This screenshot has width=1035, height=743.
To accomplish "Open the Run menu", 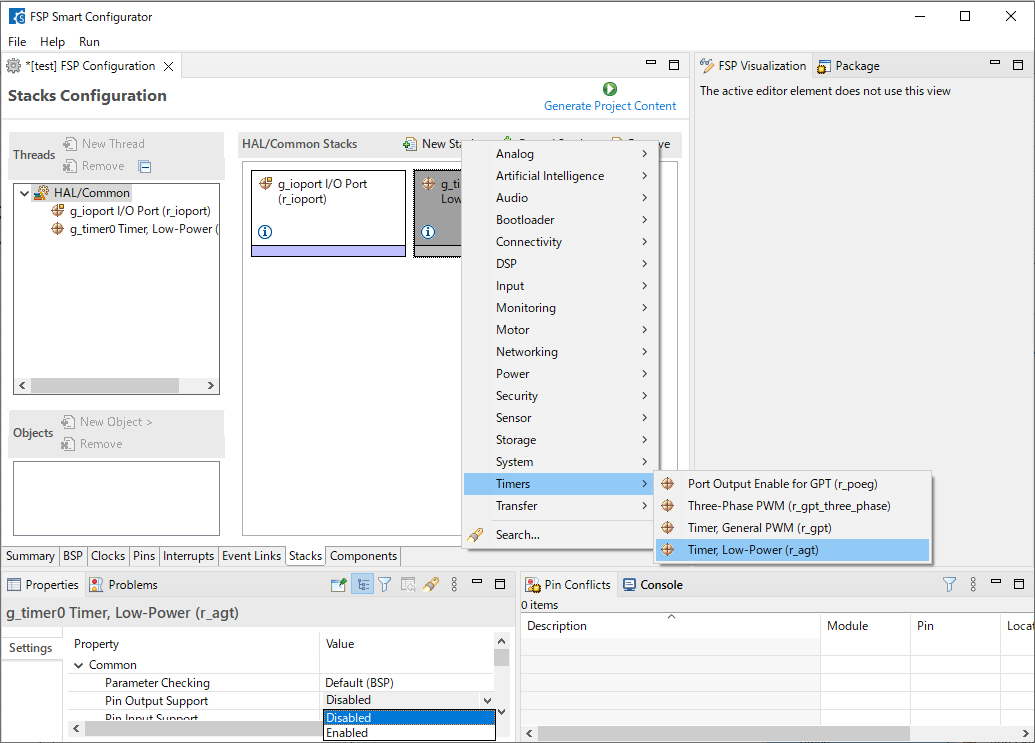I will [89, 42].
